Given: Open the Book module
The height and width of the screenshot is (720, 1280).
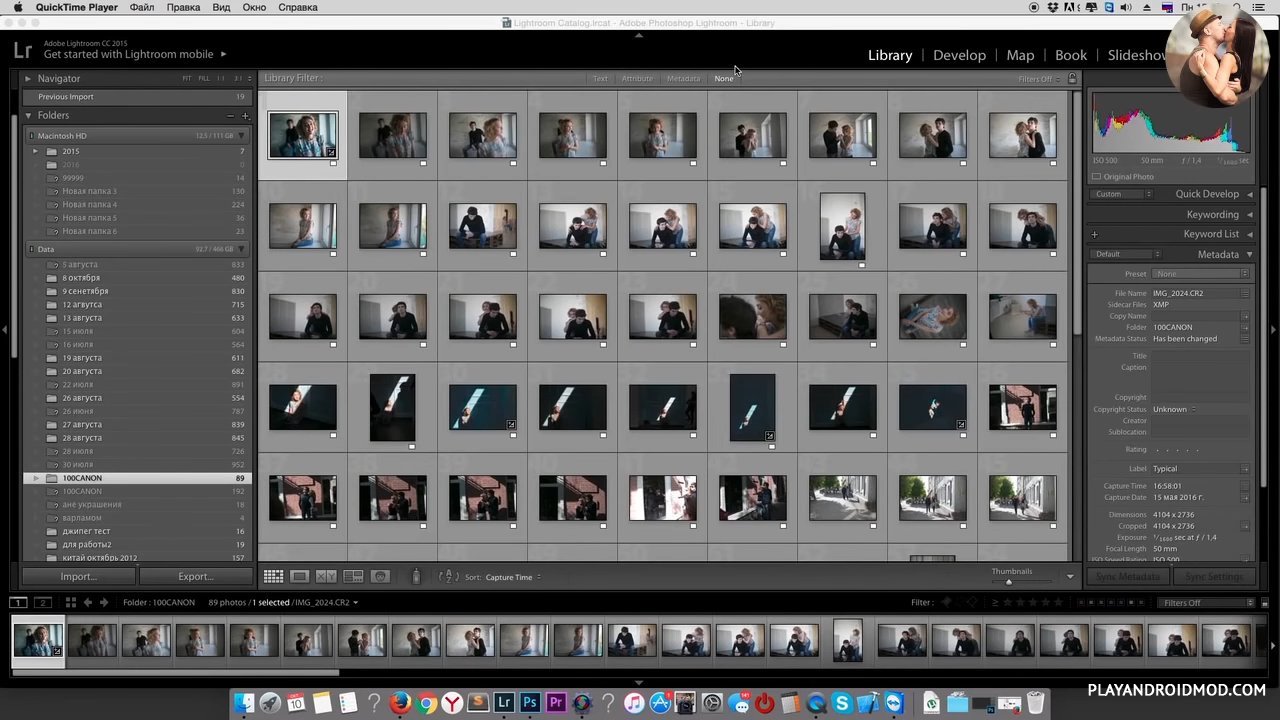Looking at the screenshot, I should point(1071,55).
